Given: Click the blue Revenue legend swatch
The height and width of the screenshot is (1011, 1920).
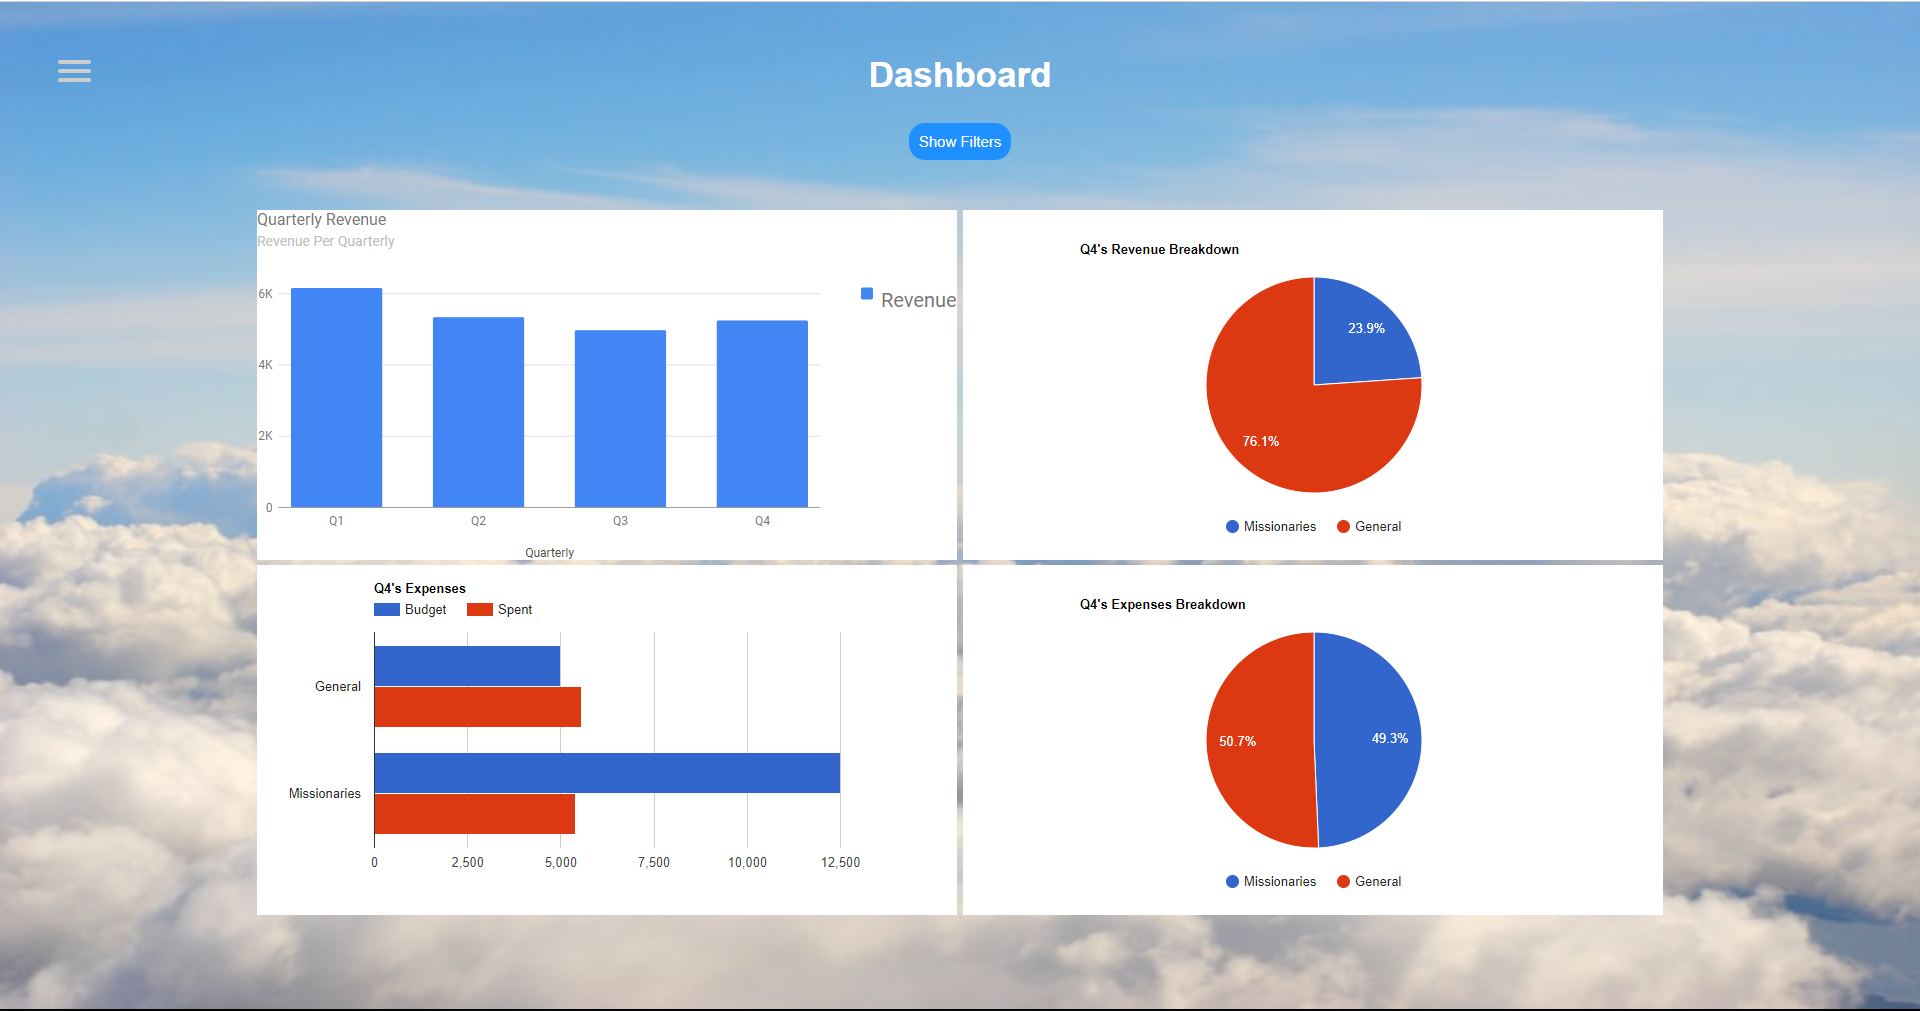Looking at the screenshot, I should click(x=867, y=293).
